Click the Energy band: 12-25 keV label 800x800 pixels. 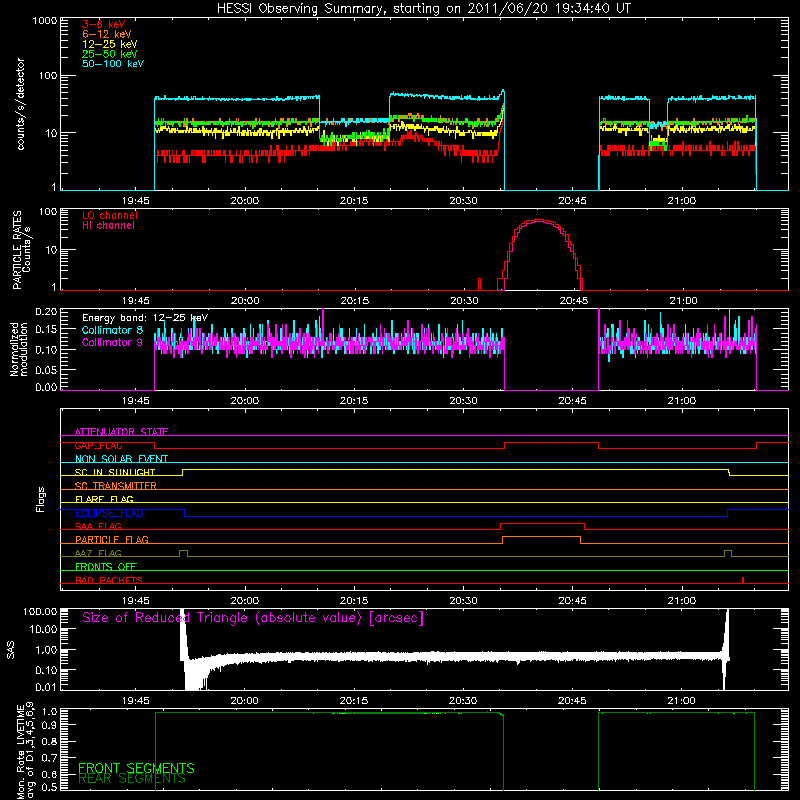click(x=145, y=318)
